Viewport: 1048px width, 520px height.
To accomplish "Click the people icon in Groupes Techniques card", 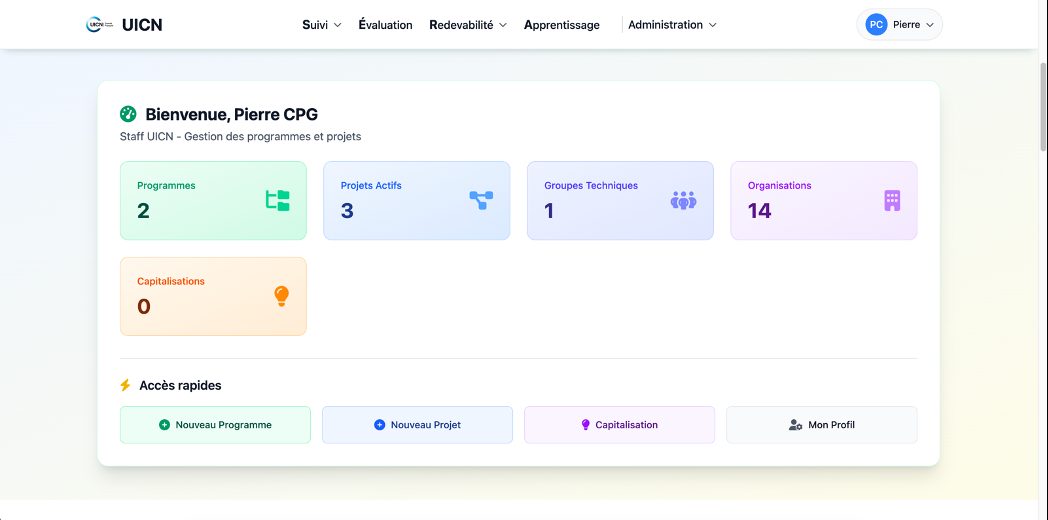I will [683, 201].
